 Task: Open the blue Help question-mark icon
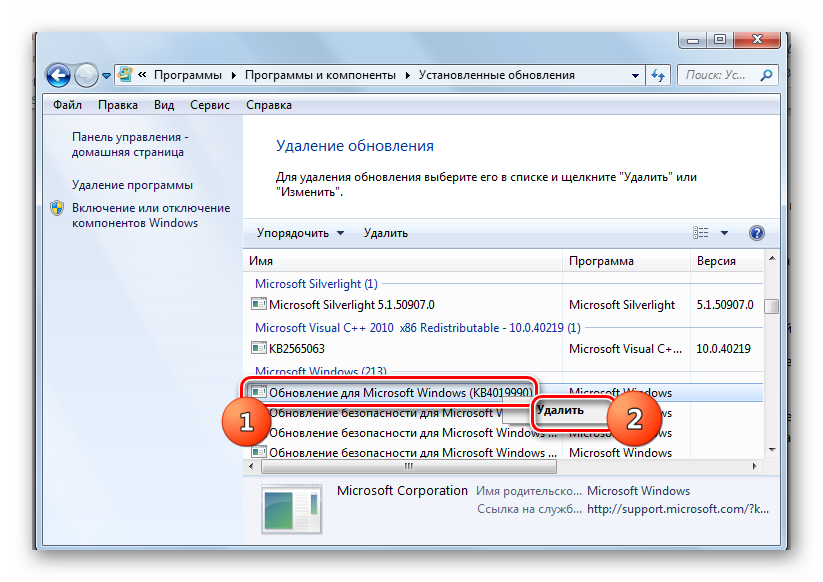coord(756,233)
